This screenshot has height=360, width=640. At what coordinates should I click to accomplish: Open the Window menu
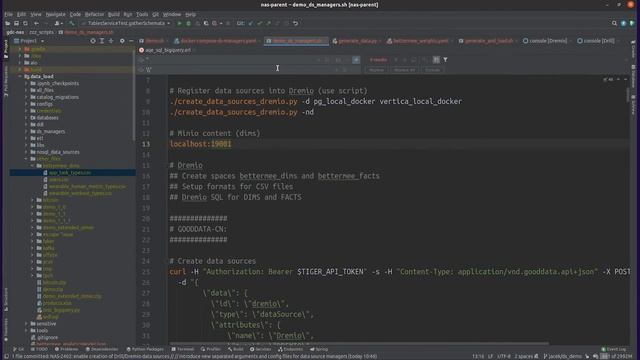[172, 14]
